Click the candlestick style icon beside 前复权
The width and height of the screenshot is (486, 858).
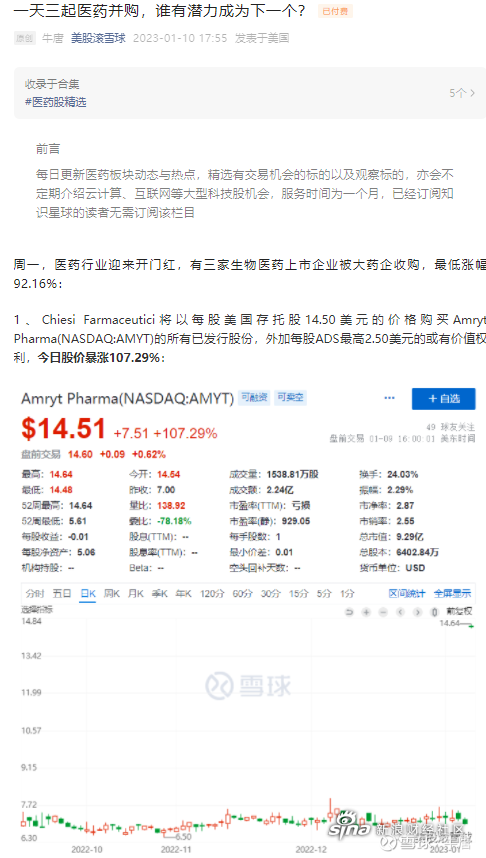point(435,612)
